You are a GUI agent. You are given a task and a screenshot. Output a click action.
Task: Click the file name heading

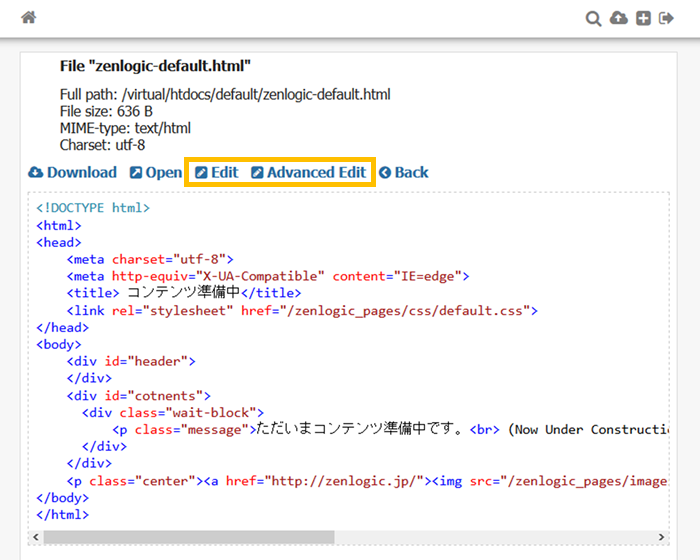[155, 66]
